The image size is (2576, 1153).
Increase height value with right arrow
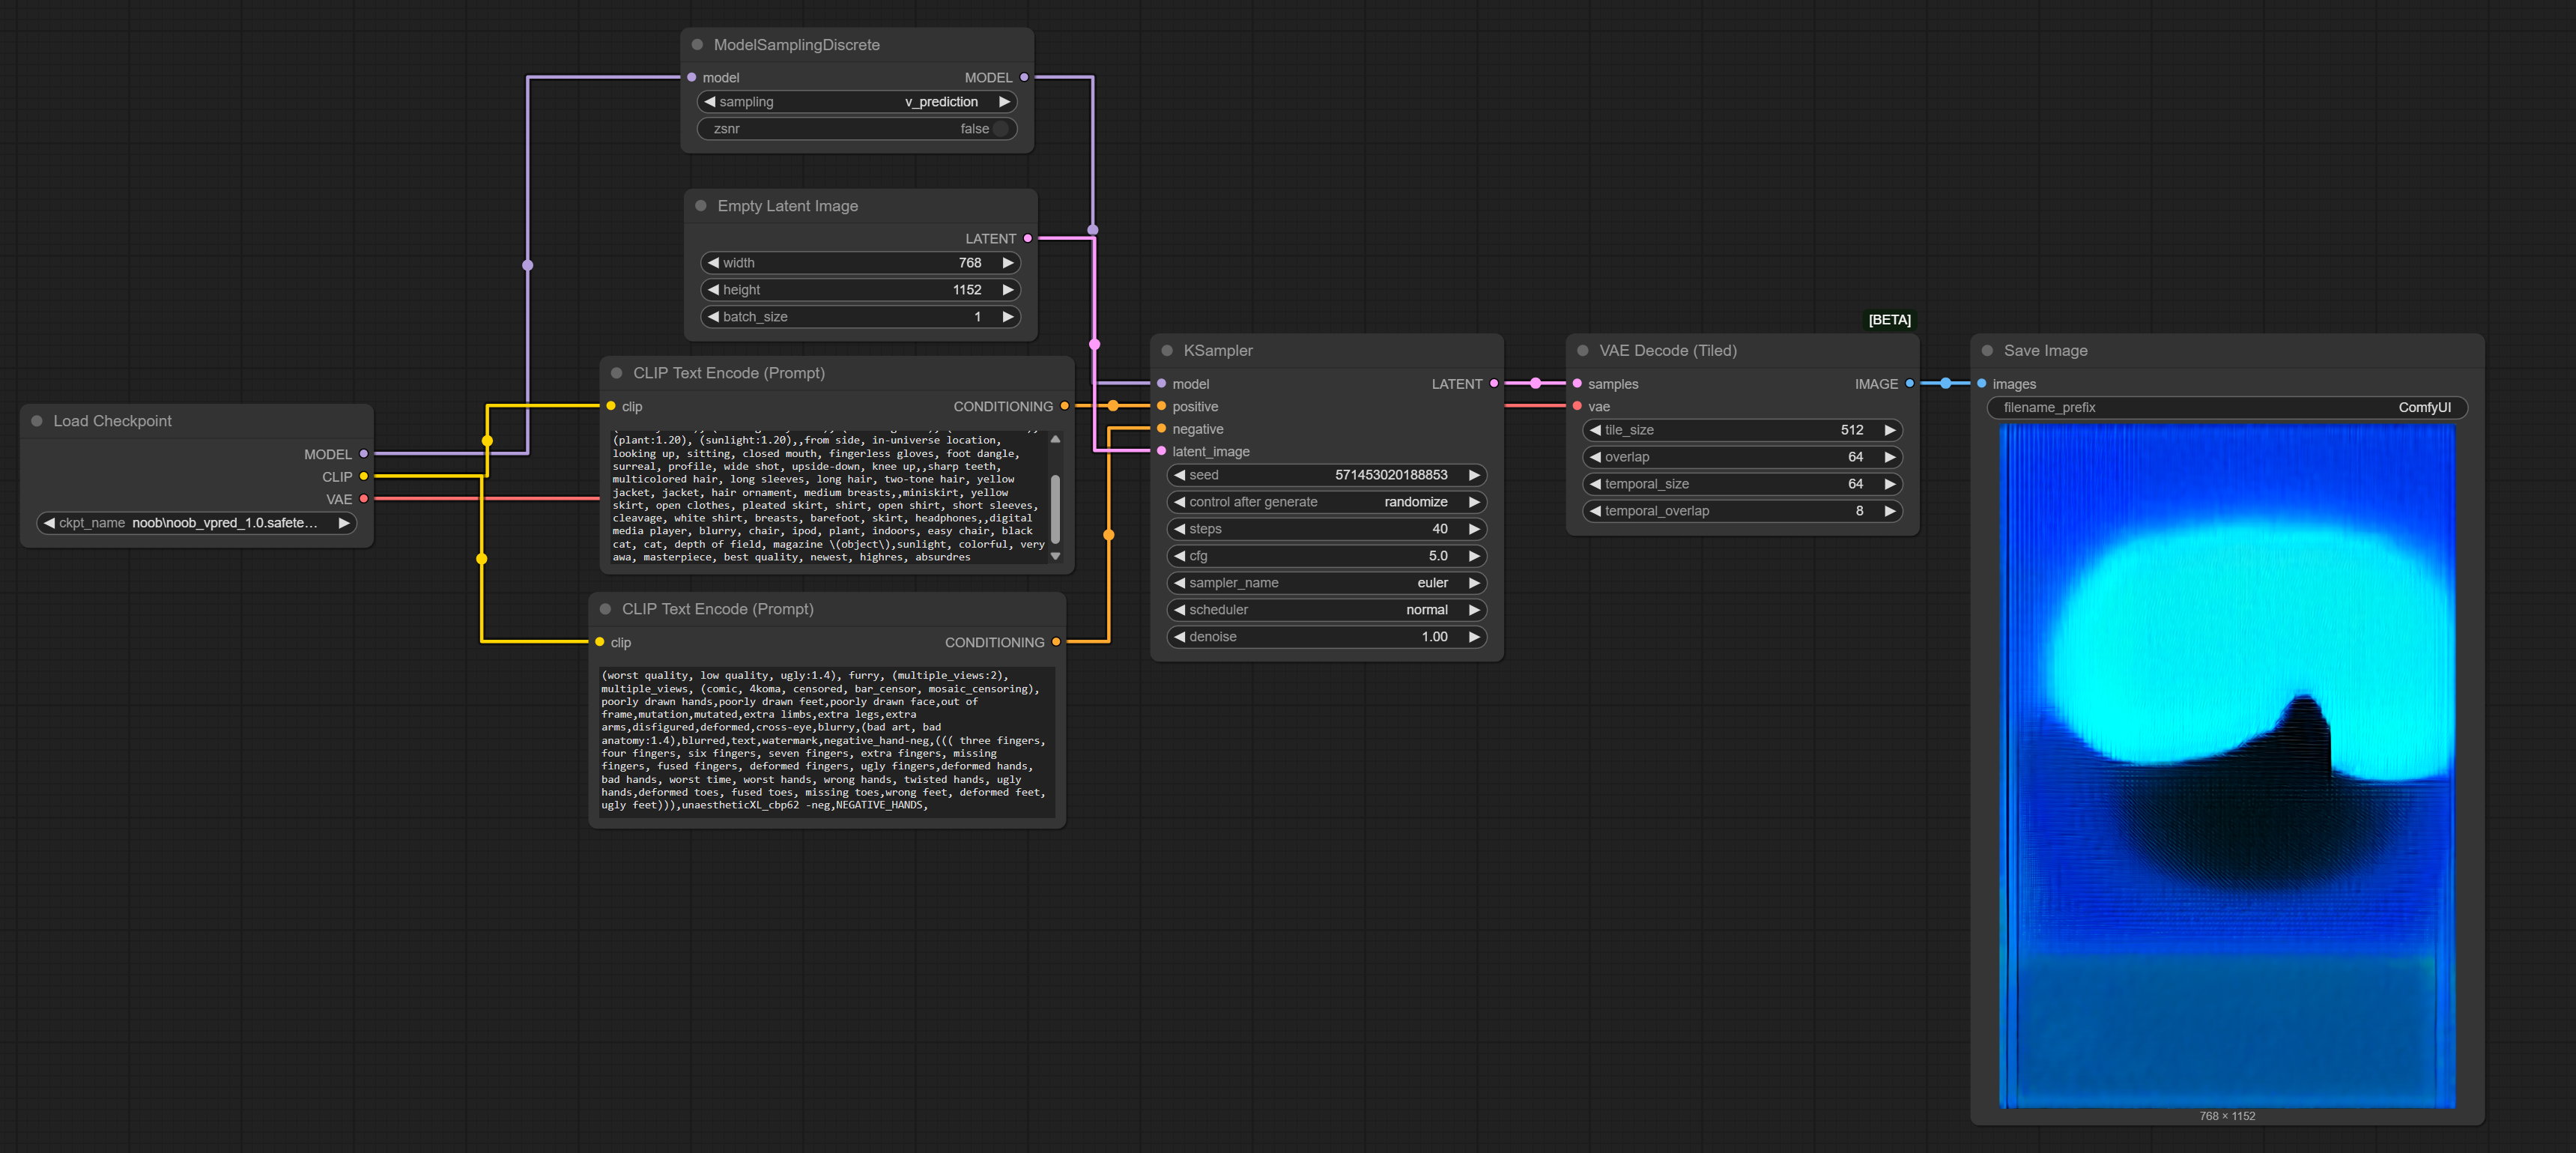[x=1008, y=290]
